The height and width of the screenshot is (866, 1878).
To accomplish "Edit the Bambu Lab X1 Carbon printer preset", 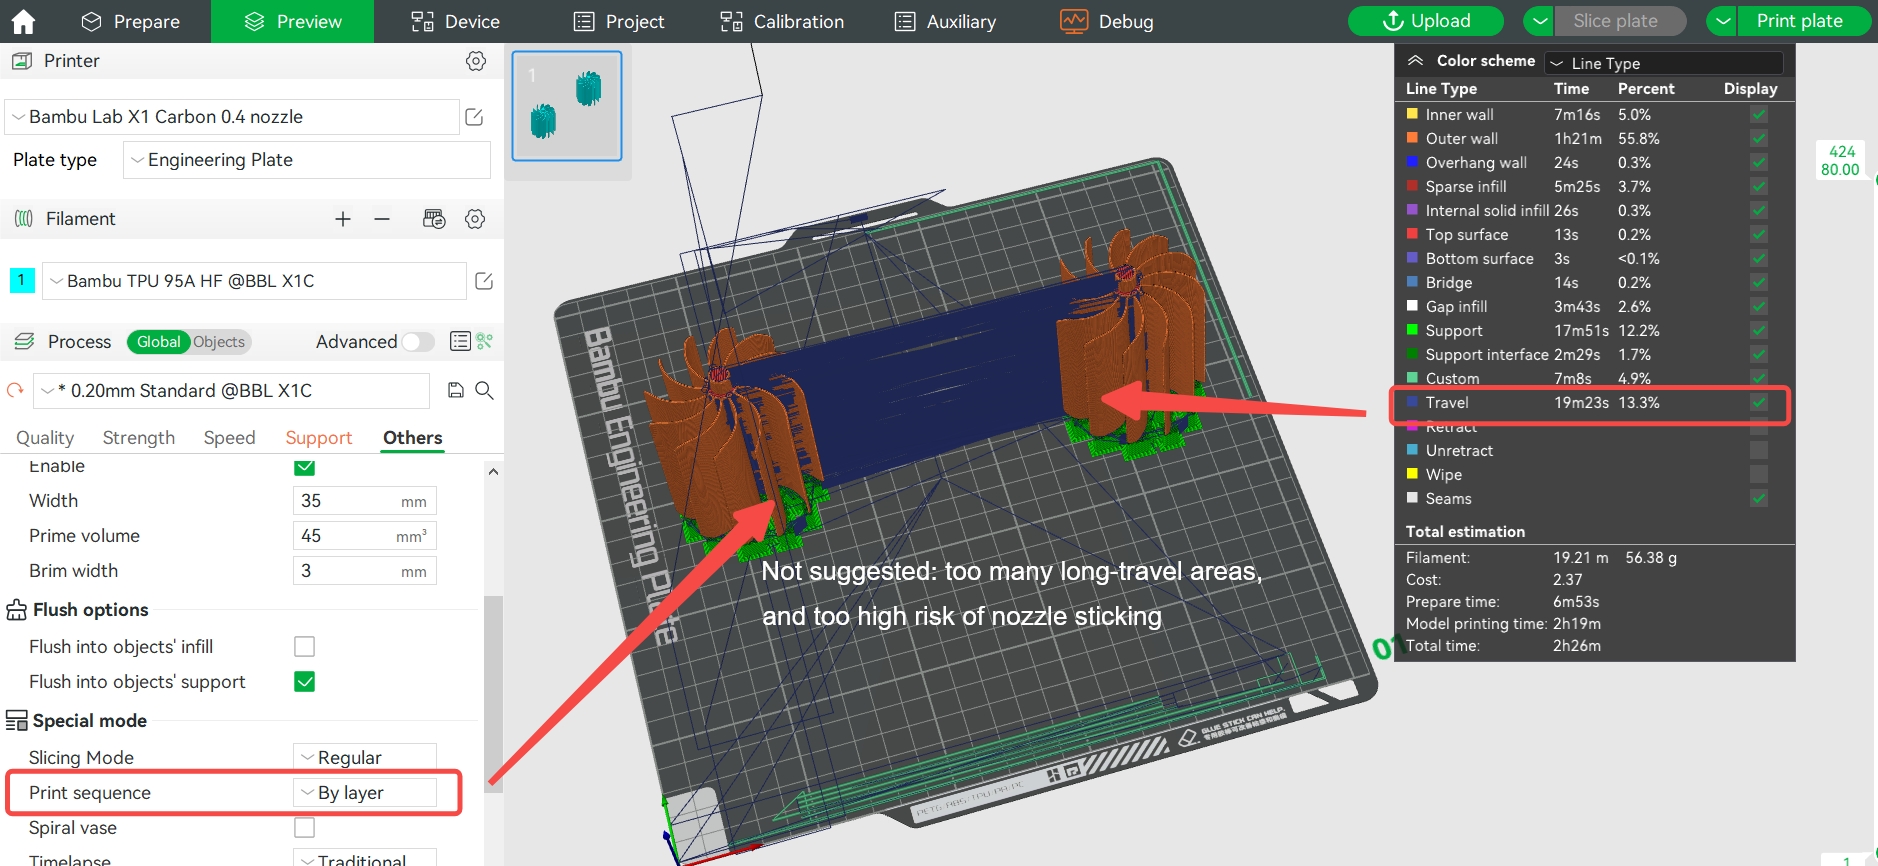I will (x=474, y=117).
